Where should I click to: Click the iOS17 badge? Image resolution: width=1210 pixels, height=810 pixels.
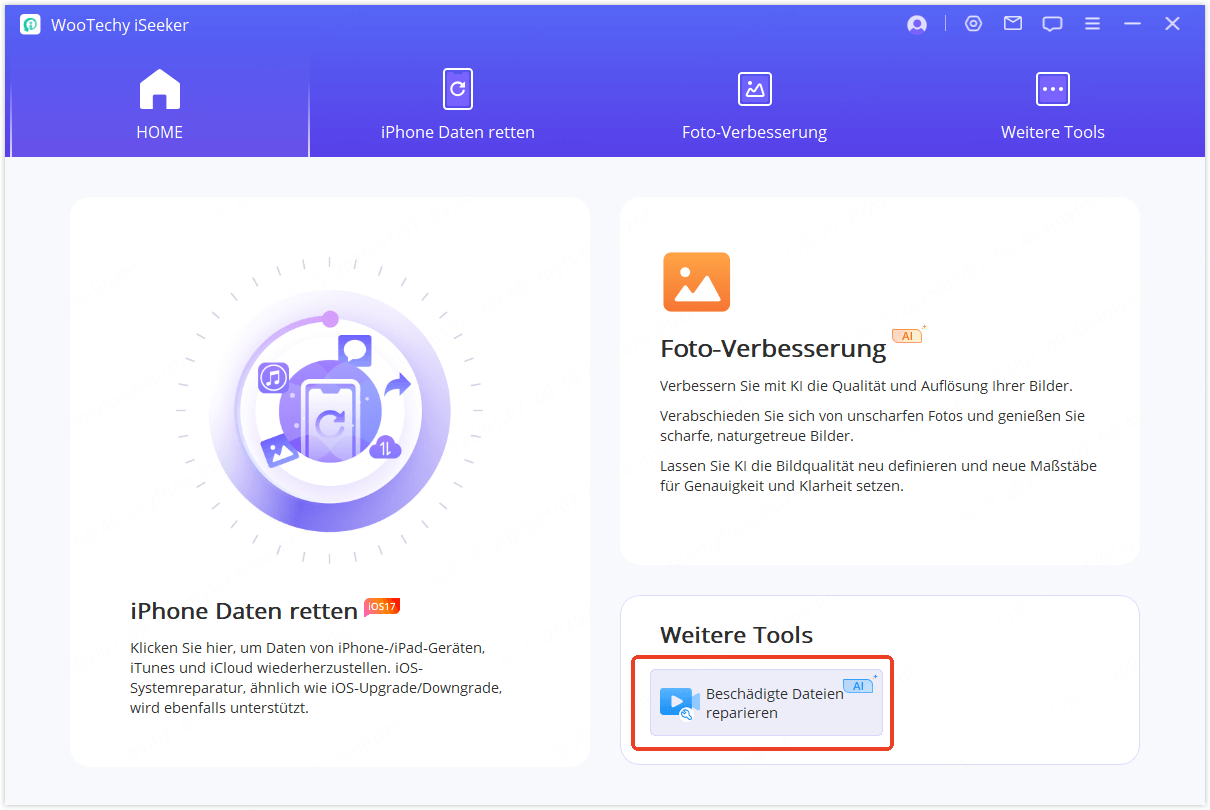382,606
